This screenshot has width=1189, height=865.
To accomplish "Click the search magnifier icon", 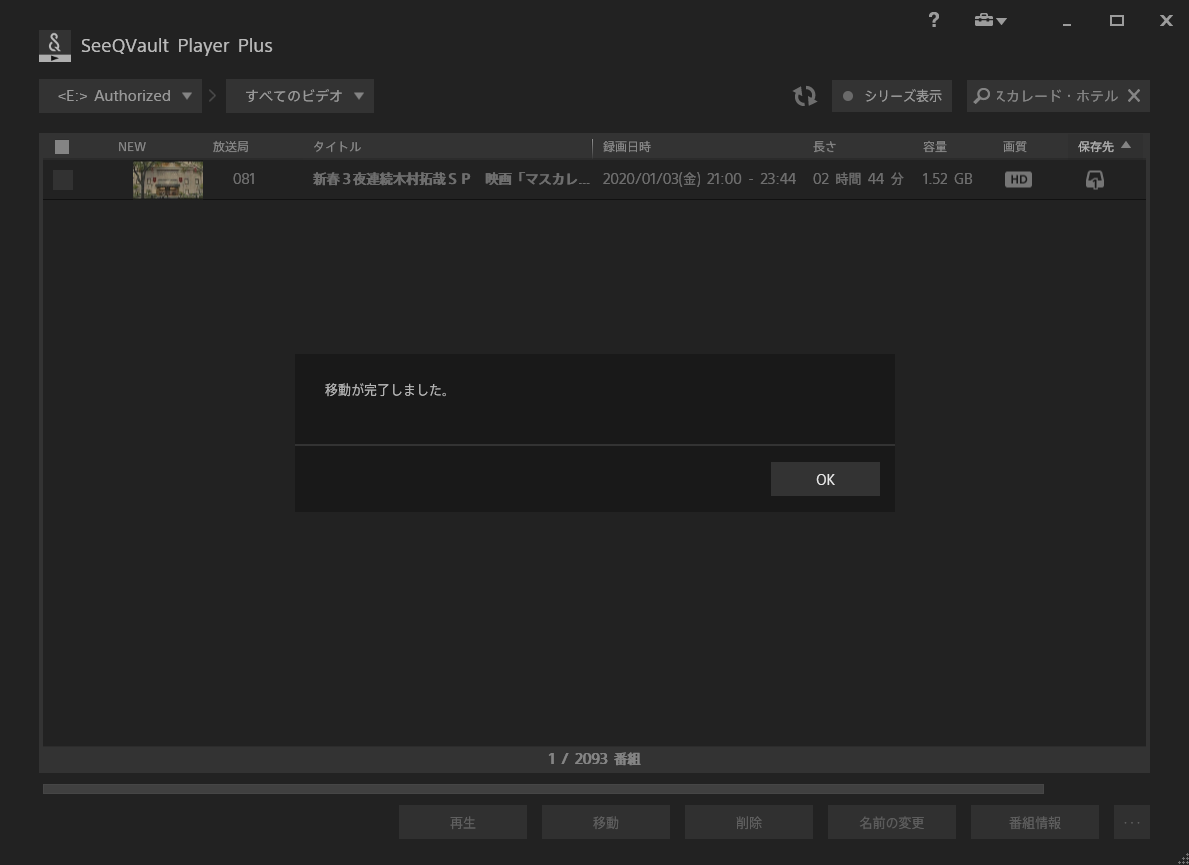I will [982, 96].
